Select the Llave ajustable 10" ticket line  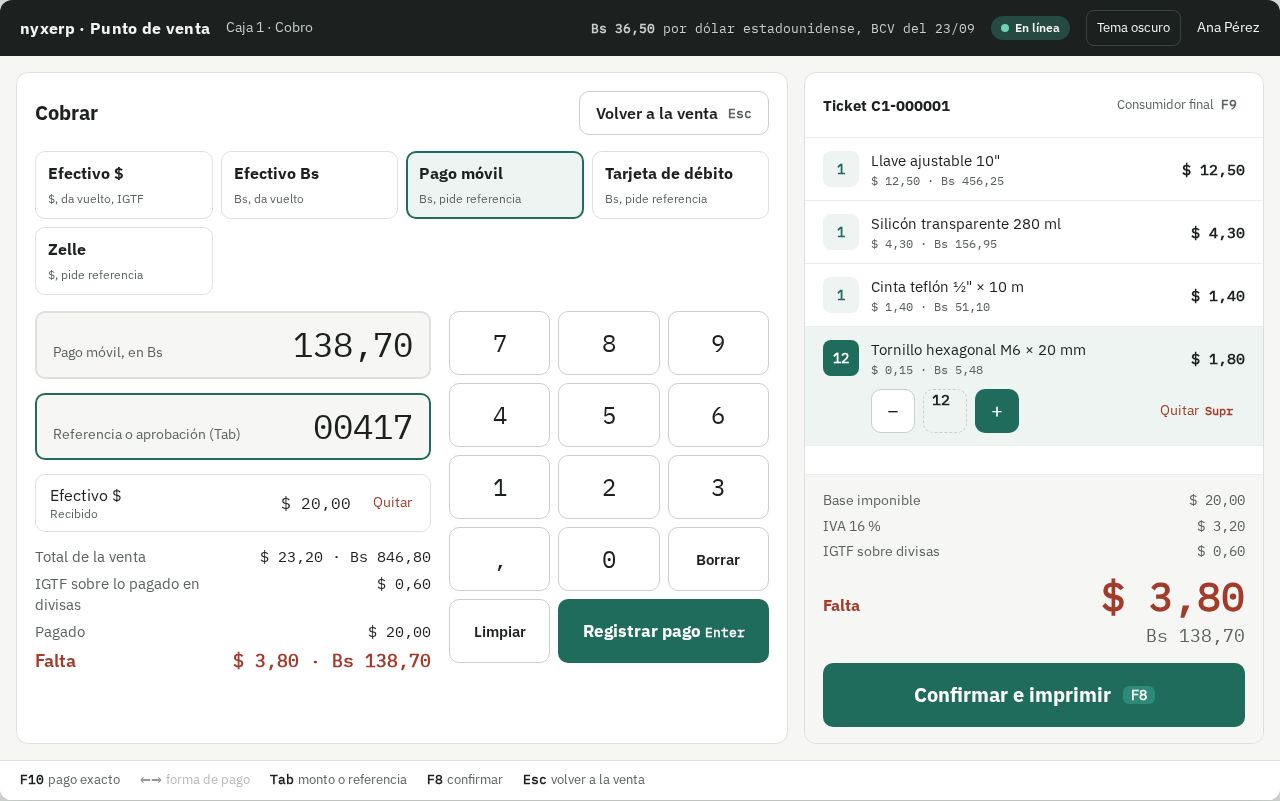pos(1034,169)
